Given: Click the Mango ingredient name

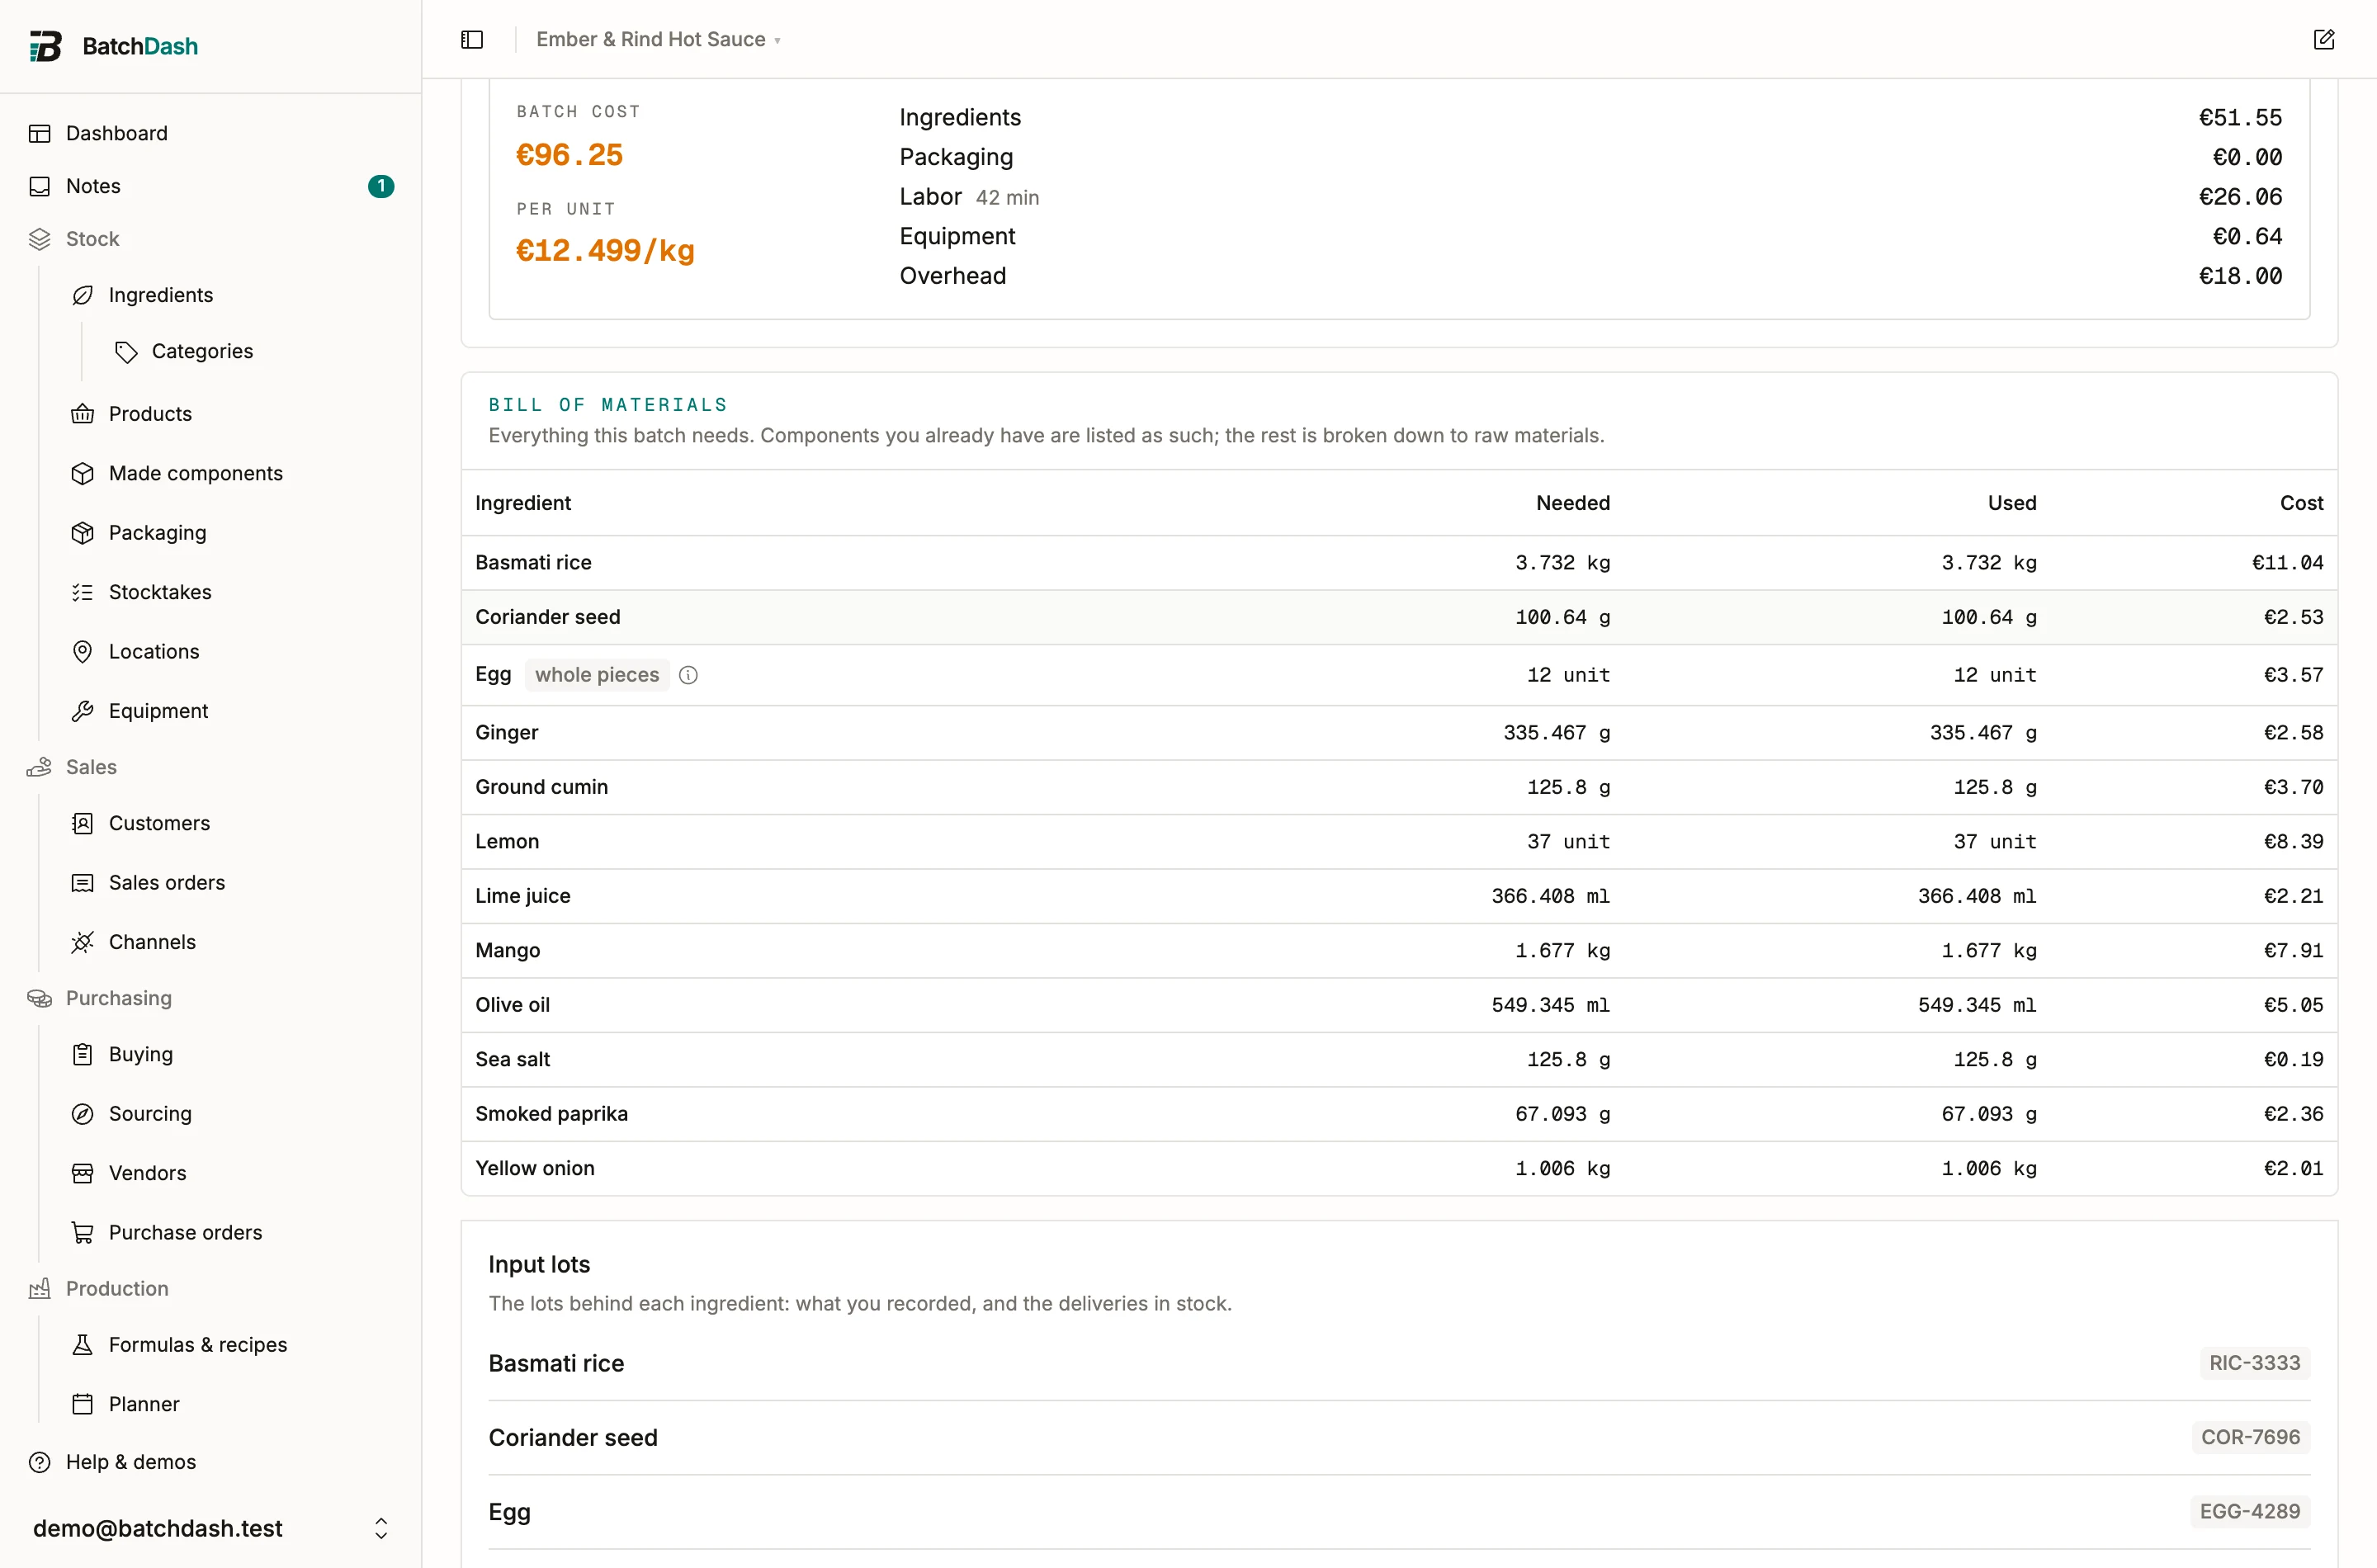Looking at the screenshot, I should coord(507,951).
